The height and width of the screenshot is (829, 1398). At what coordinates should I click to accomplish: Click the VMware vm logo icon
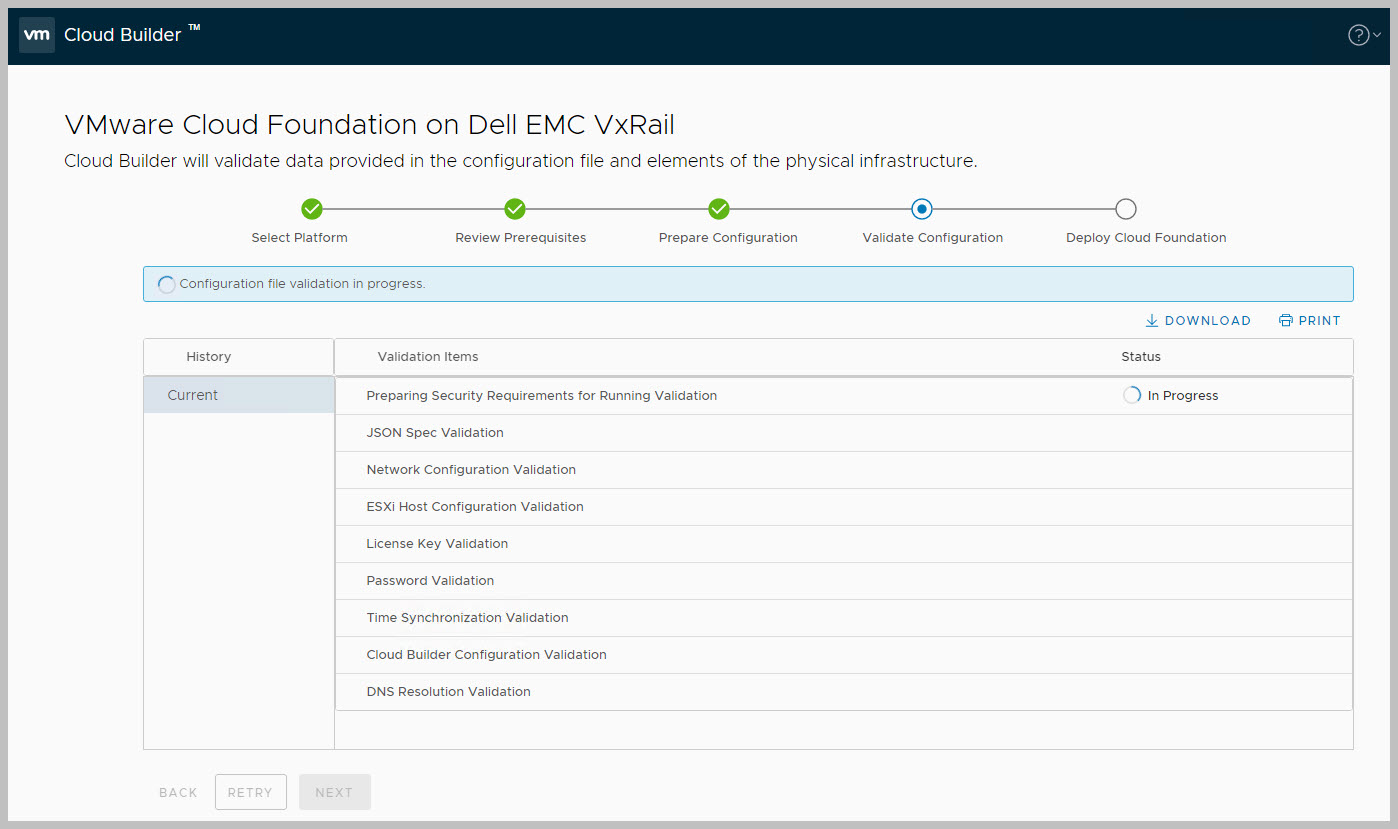pyautogui.click(x=37, y=35)
